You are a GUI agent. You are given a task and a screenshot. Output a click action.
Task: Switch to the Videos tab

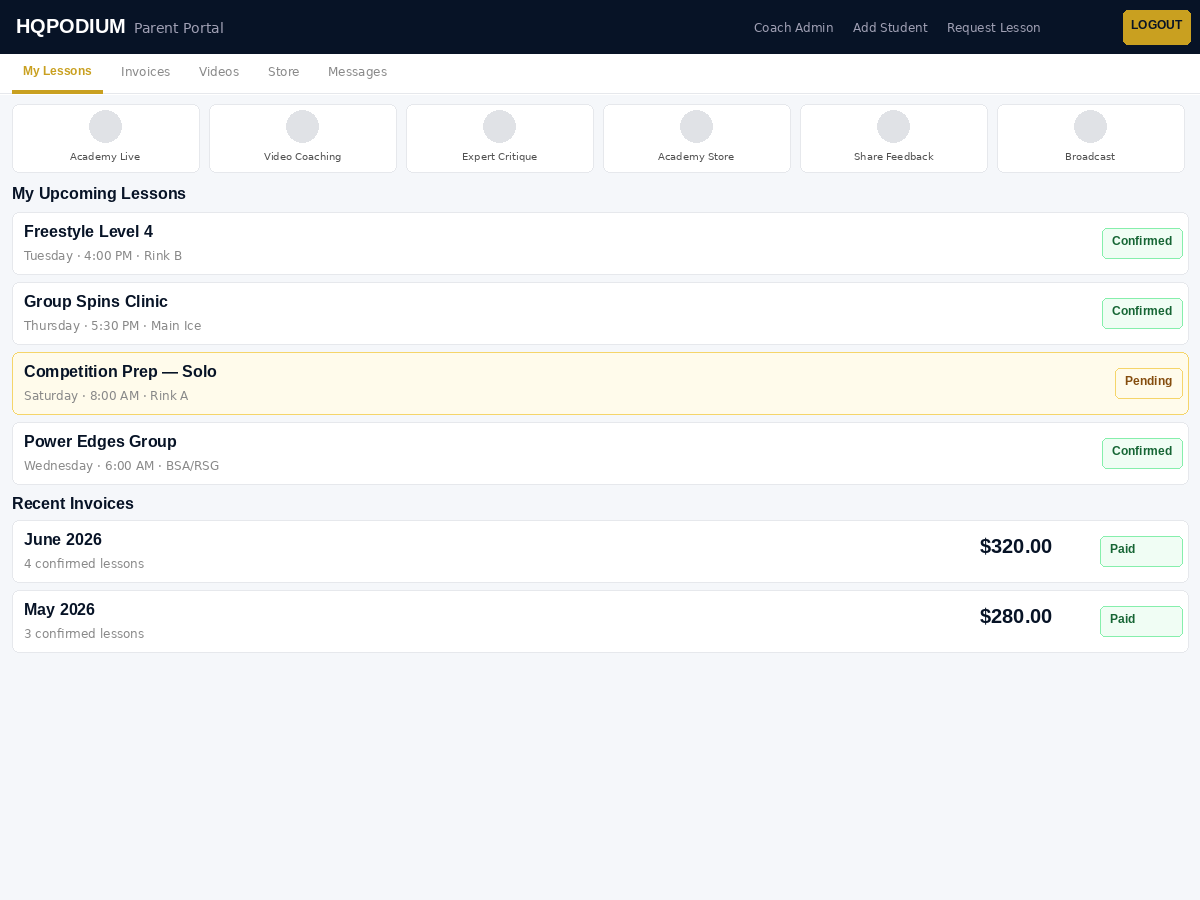[219, 72]
